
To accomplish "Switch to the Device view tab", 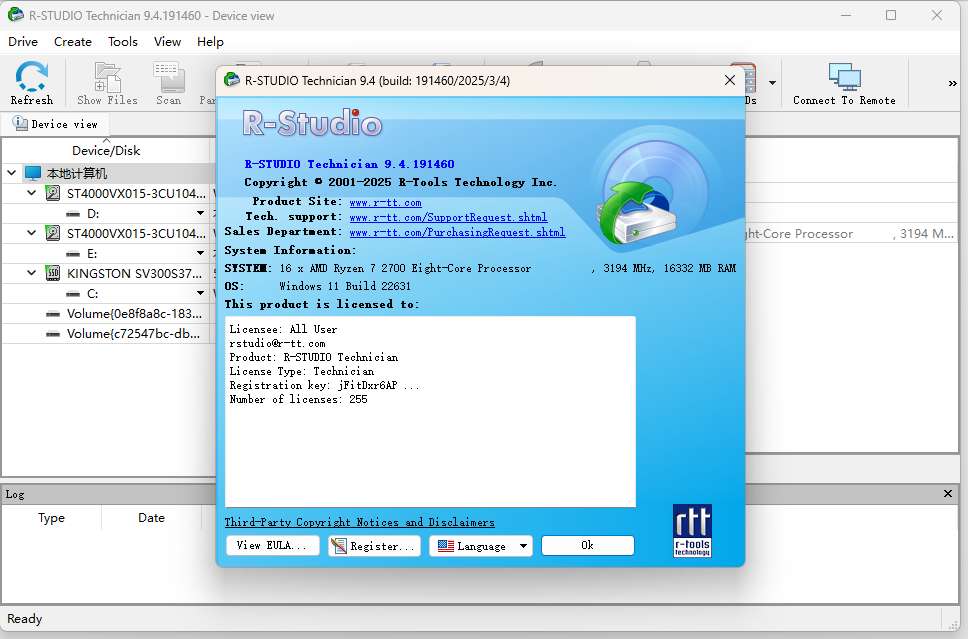I will click(56, 124).
